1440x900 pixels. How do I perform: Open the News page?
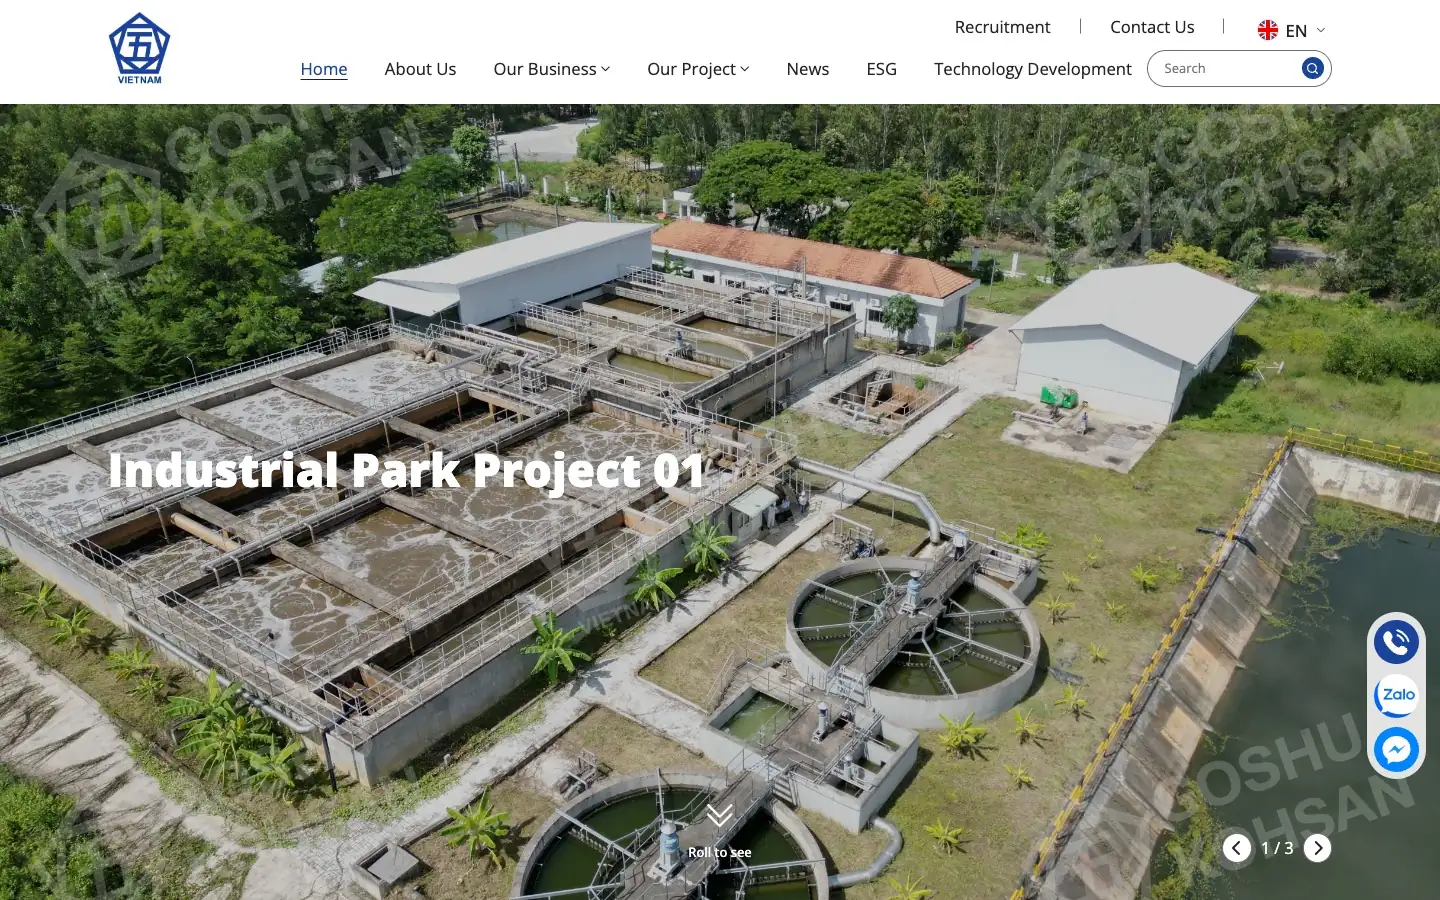[x=807, y=69]
